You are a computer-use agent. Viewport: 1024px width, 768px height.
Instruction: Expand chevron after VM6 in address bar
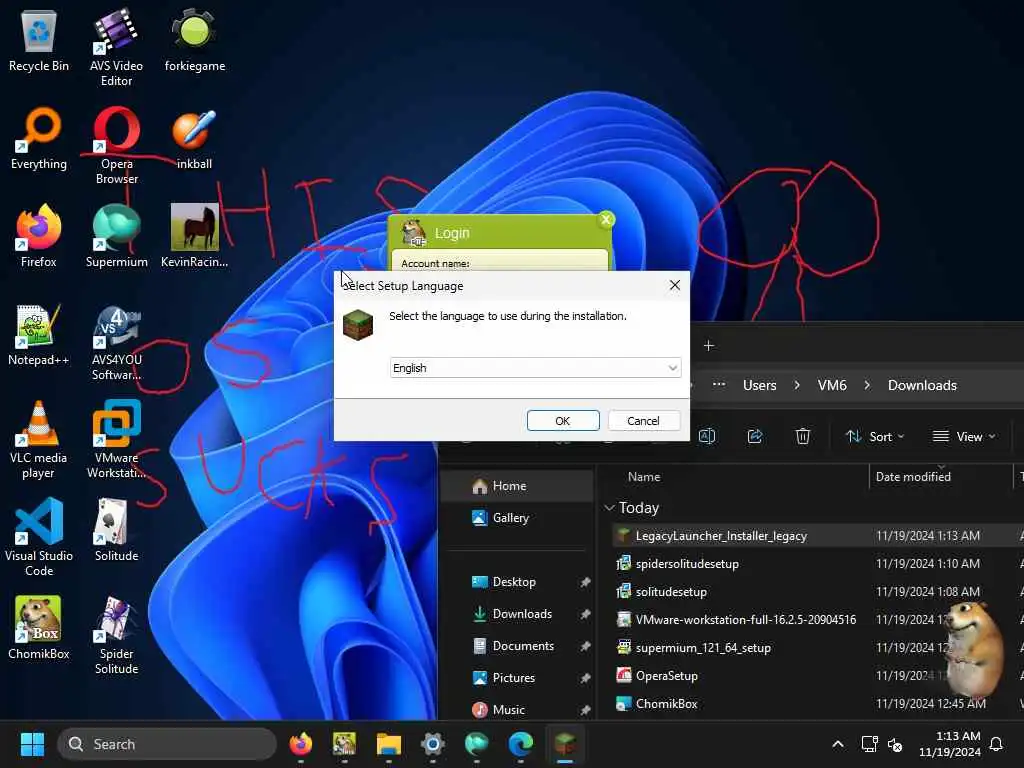[867, 385]
